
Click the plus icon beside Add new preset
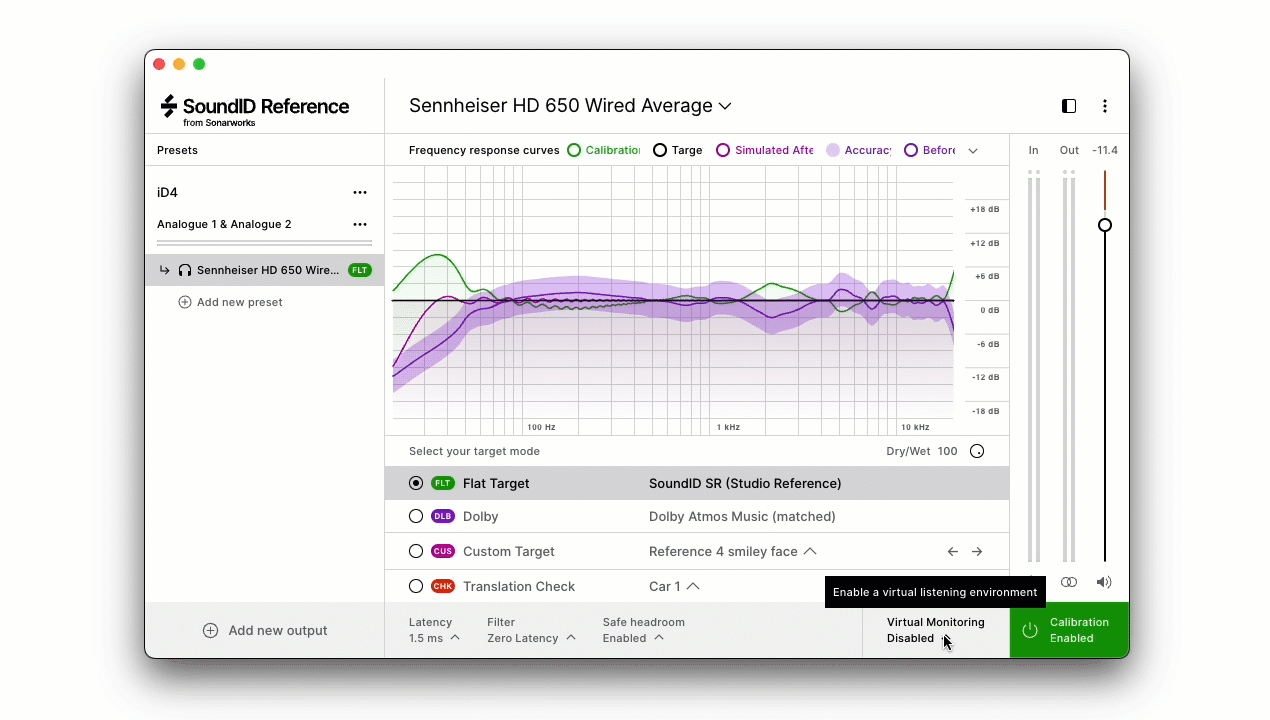click(x=185, y=302)
